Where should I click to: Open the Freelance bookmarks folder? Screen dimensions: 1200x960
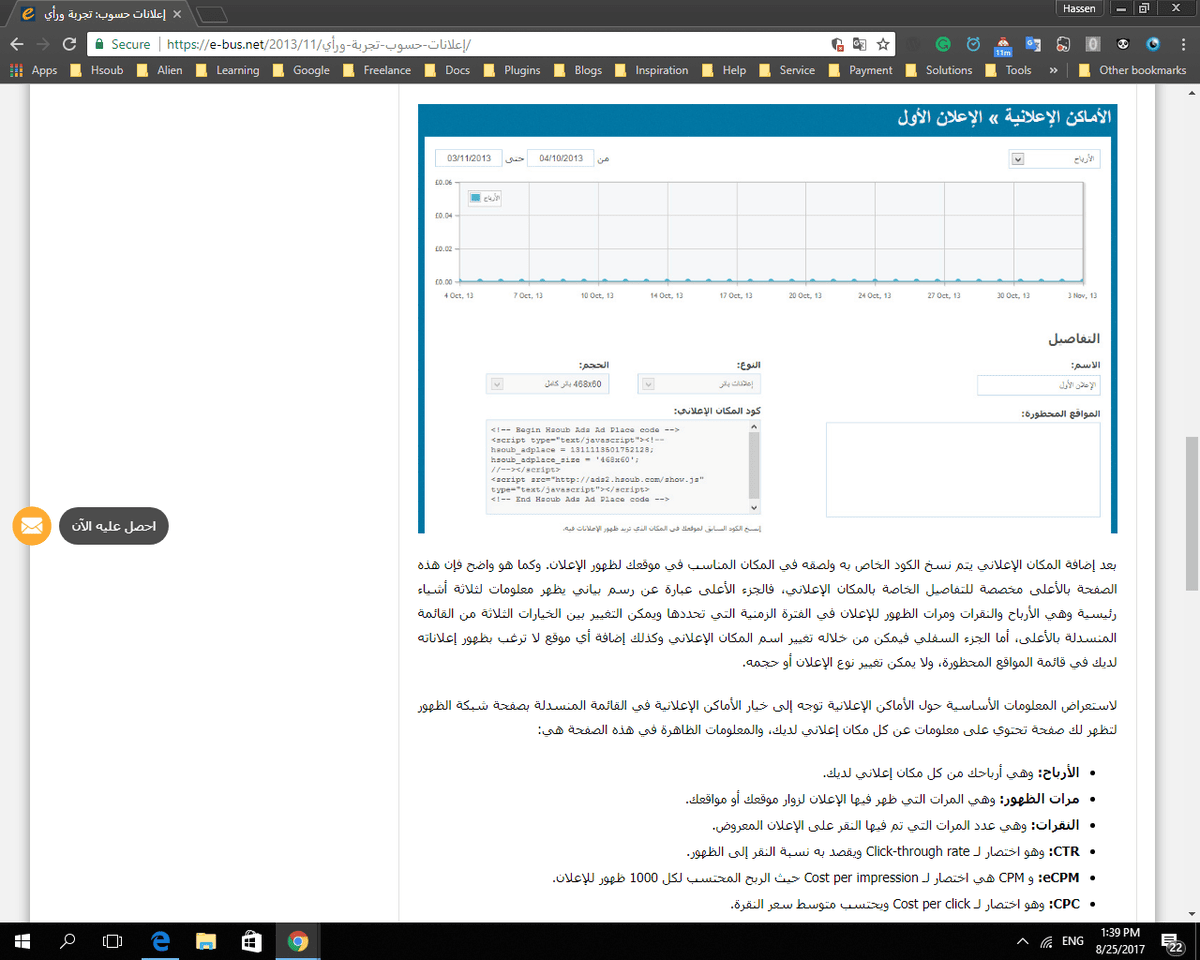tap(377, 70)
